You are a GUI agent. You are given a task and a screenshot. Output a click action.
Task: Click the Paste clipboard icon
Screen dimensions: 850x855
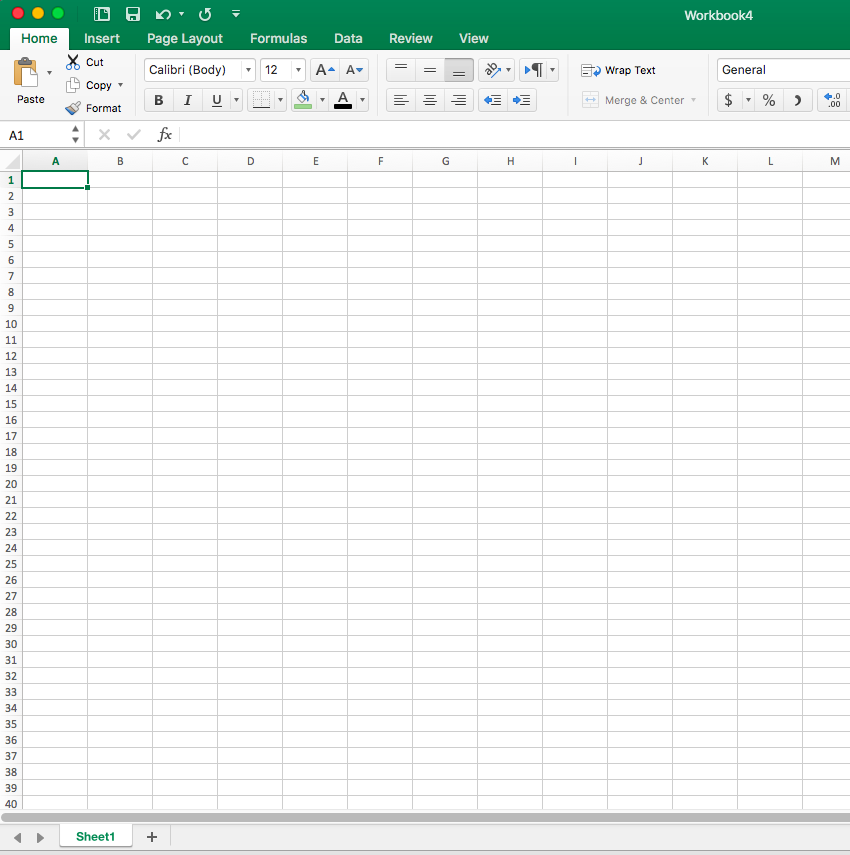tap(26, 73)
